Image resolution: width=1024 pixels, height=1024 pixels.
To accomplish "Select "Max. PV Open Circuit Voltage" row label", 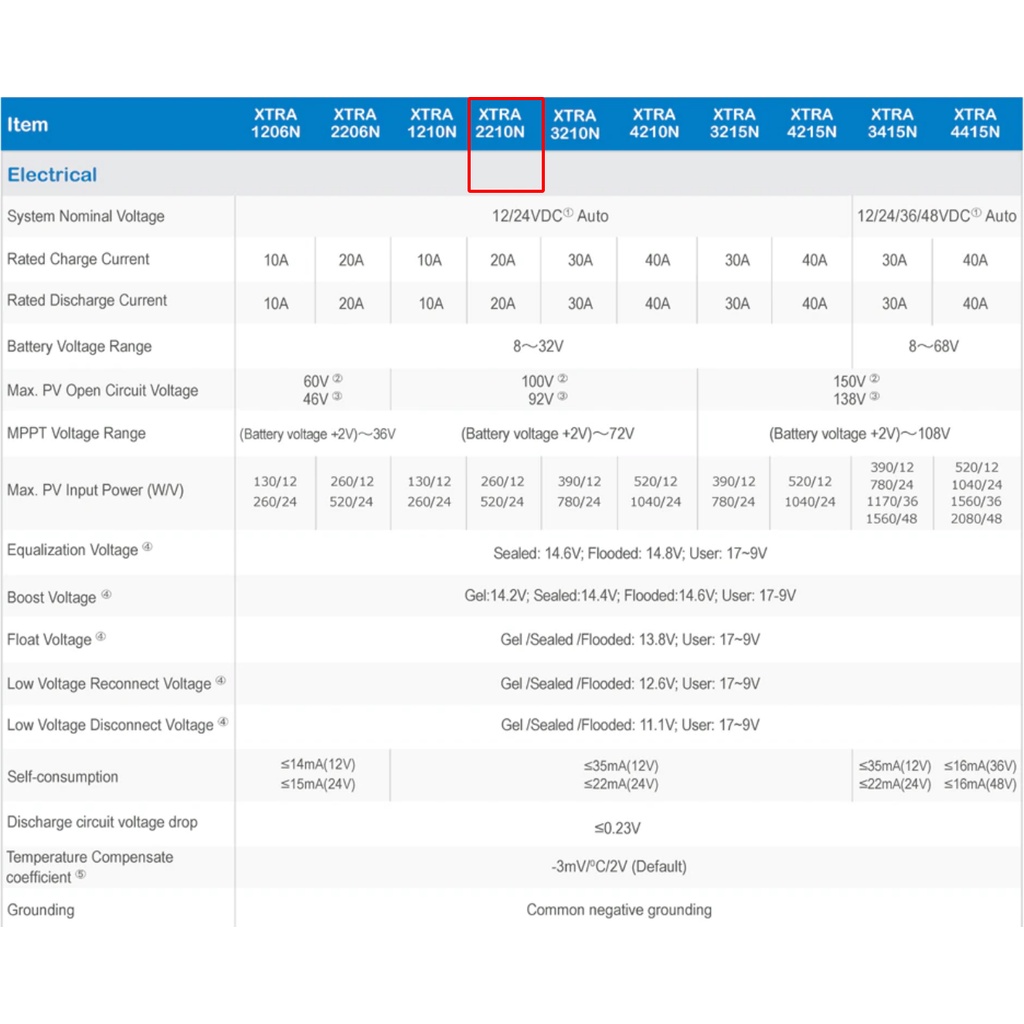I will [103, 391].
